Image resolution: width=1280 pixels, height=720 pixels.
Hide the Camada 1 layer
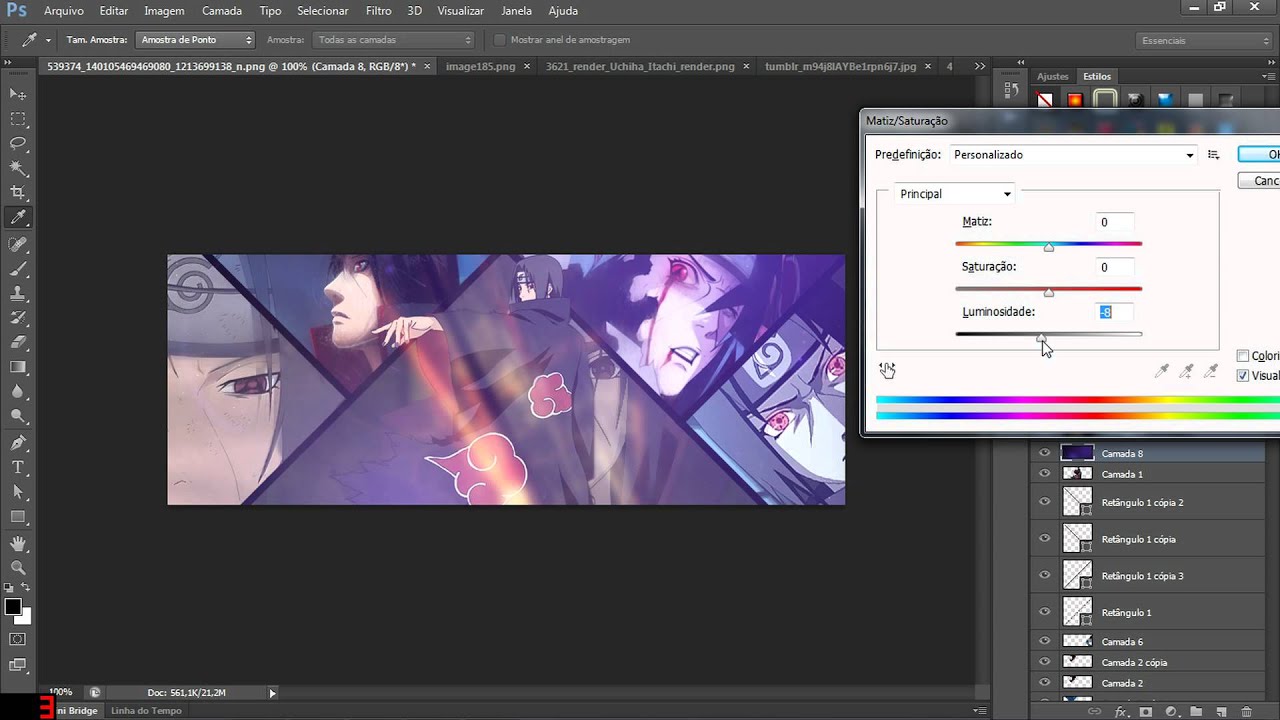(x=1045, y=474)
